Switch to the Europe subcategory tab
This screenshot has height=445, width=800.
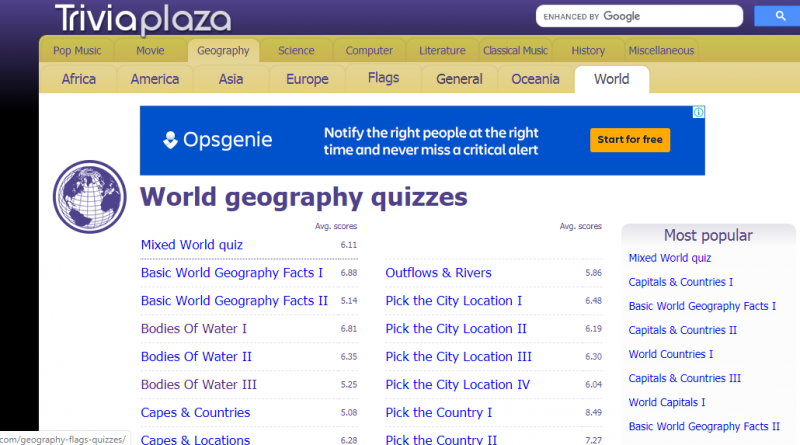(307, 79)
